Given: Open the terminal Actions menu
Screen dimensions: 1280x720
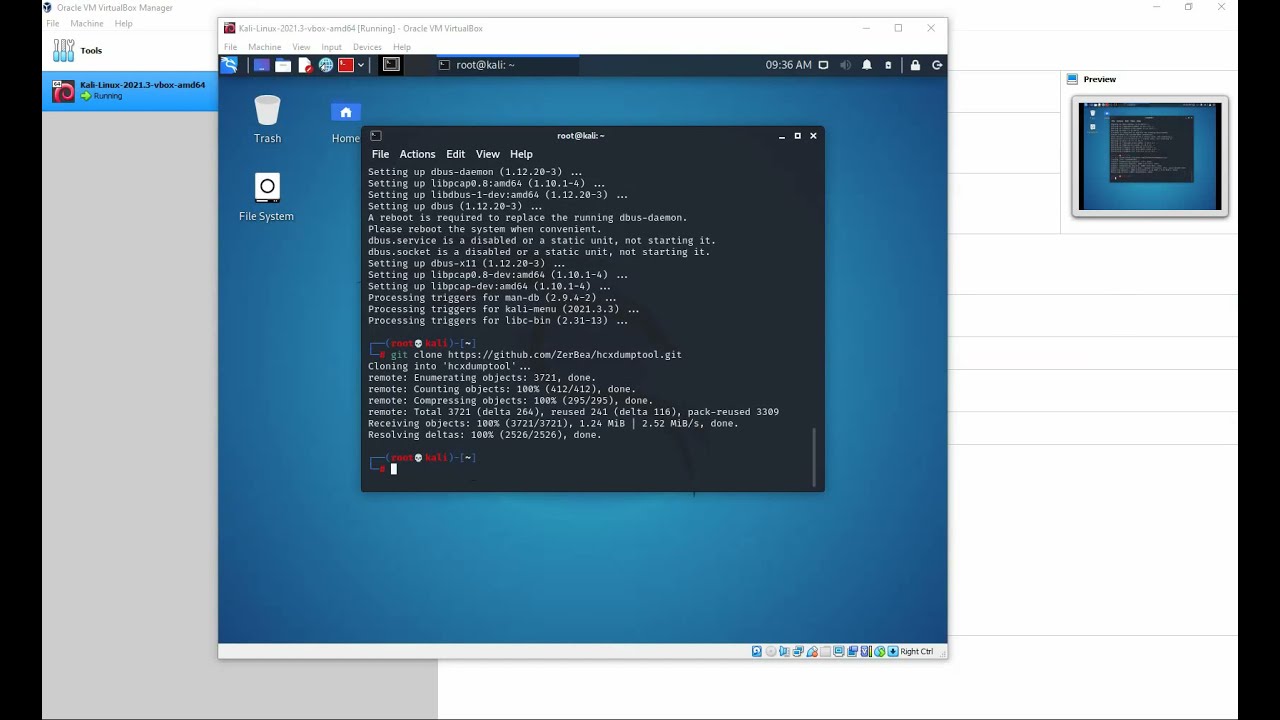Looking at the screenshot, I should (x=417, y=154).
